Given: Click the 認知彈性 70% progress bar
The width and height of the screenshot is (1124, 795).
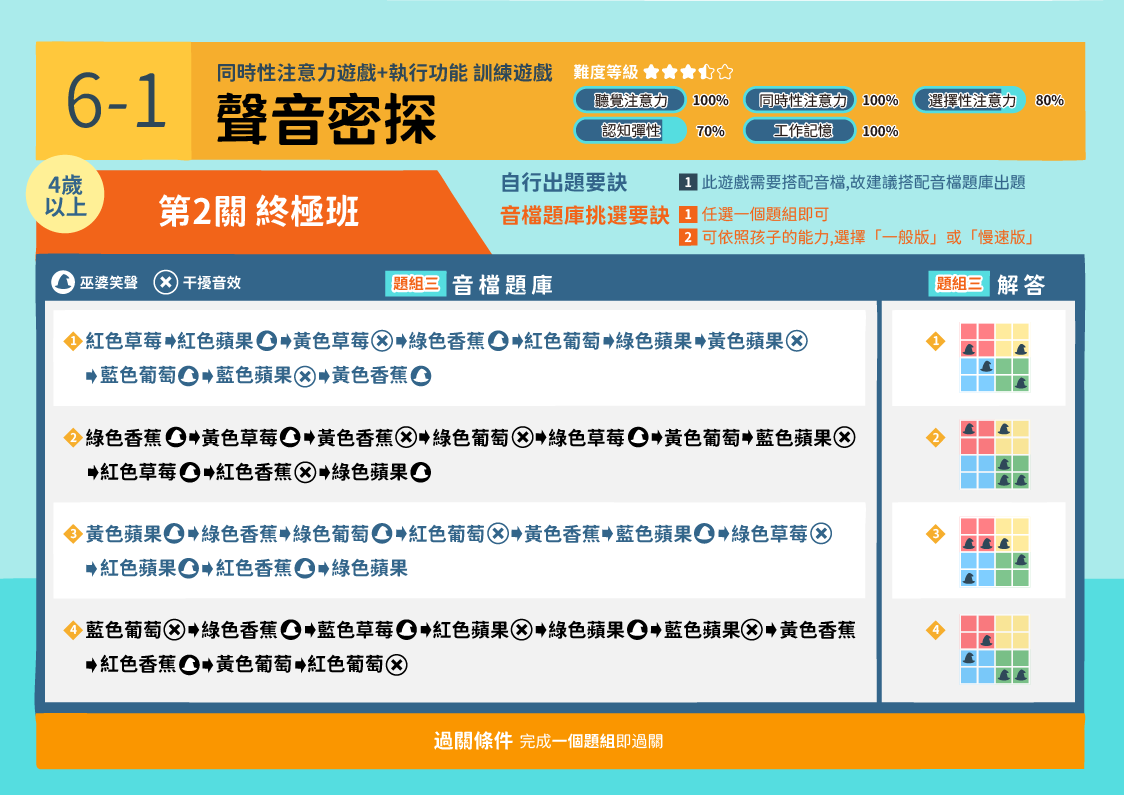Looking at the screenshot, I should pyautogui.click(x=629, y=130).
